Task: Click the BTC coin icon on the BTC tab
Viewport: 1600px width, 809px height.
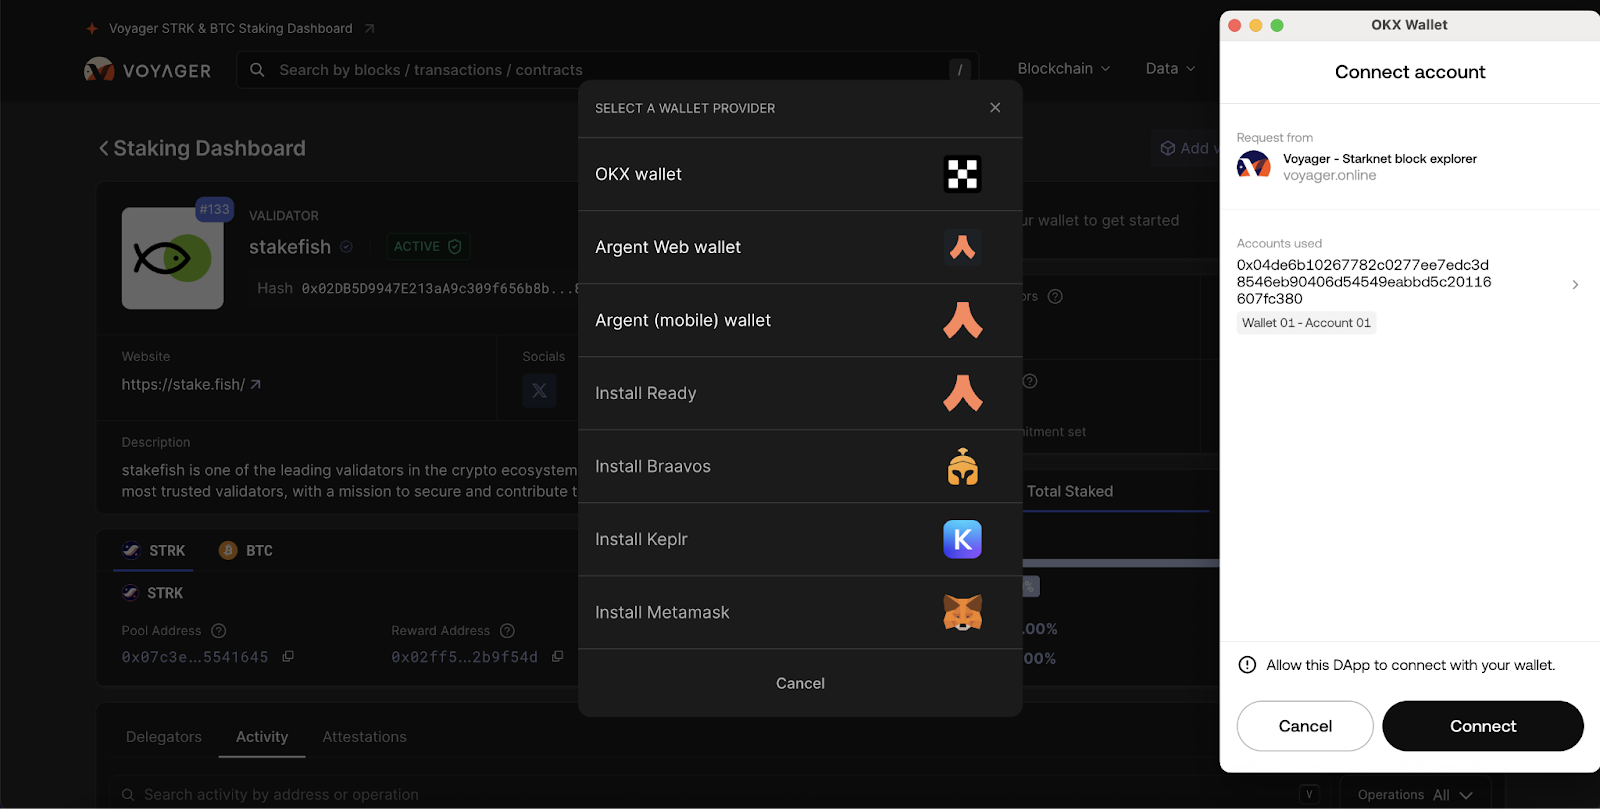Action: click(x=228, y=550)
